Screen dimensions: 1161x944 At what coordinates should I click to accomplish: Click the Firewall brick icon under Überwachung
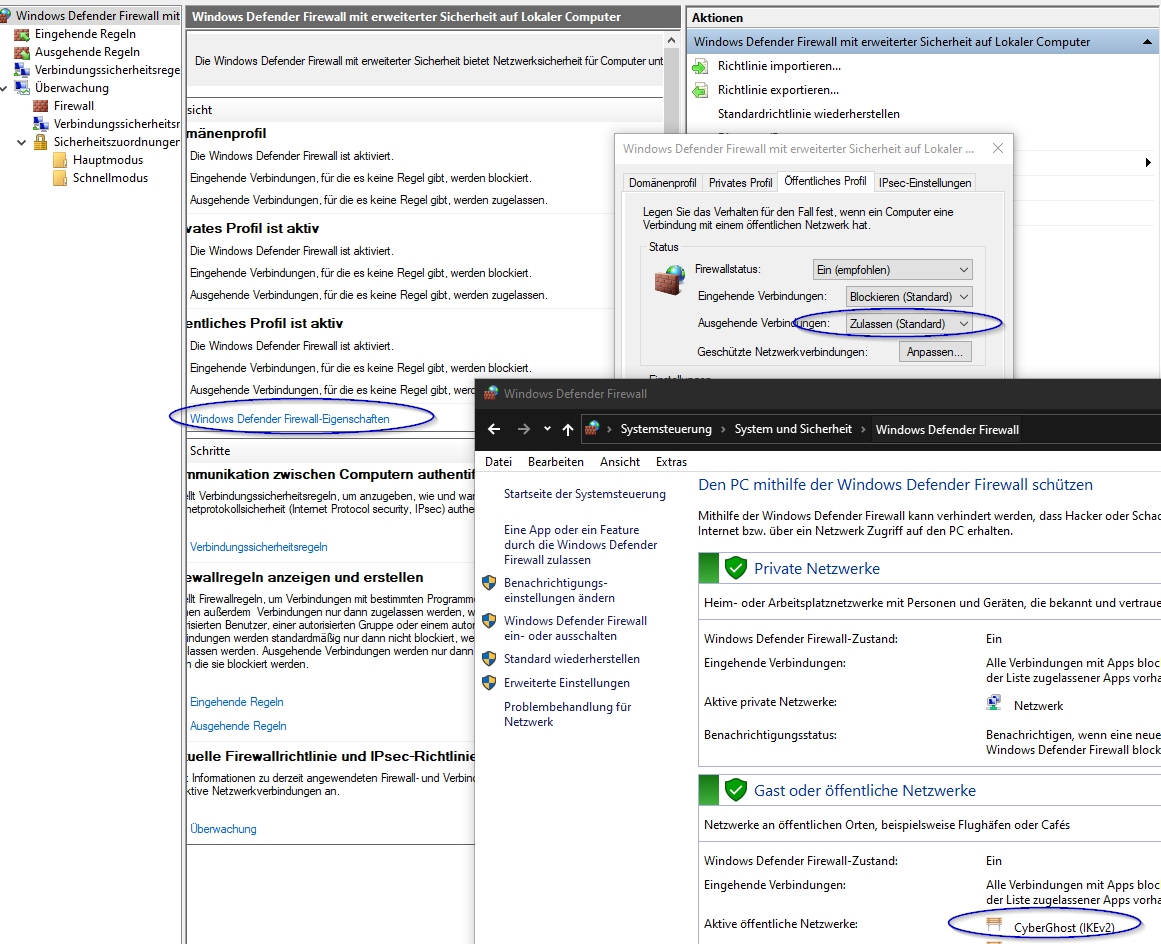(x=41, y=106)
